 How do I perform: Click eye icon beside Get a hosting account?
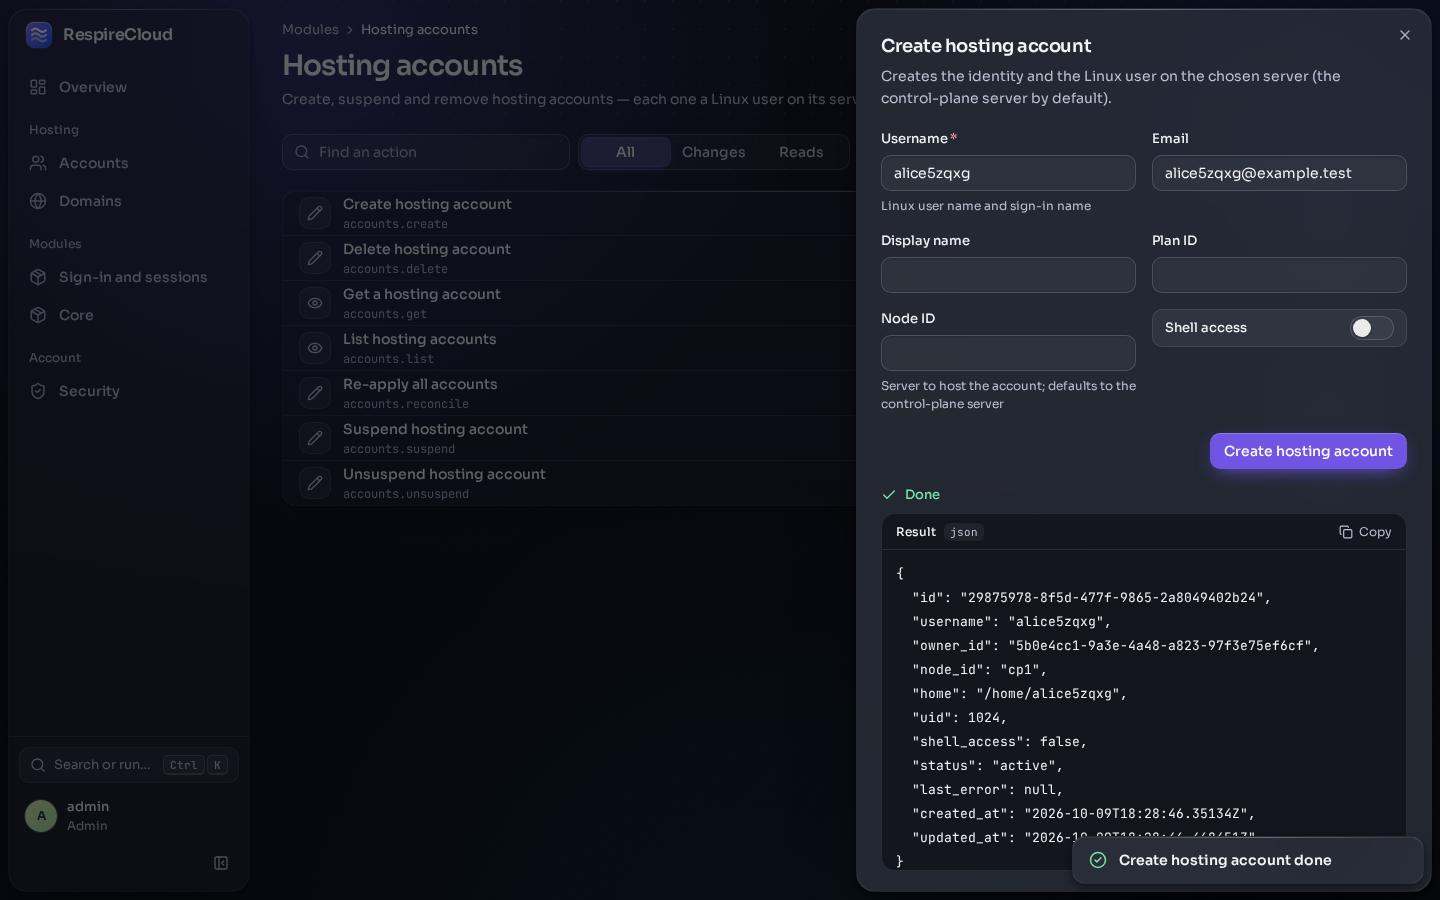(315, 303)
